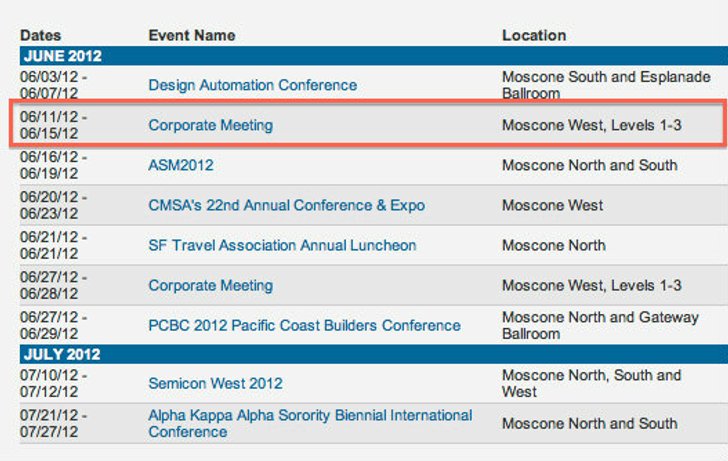Open the Corporate Meeting link for 06/11/12

click(210, 125)
